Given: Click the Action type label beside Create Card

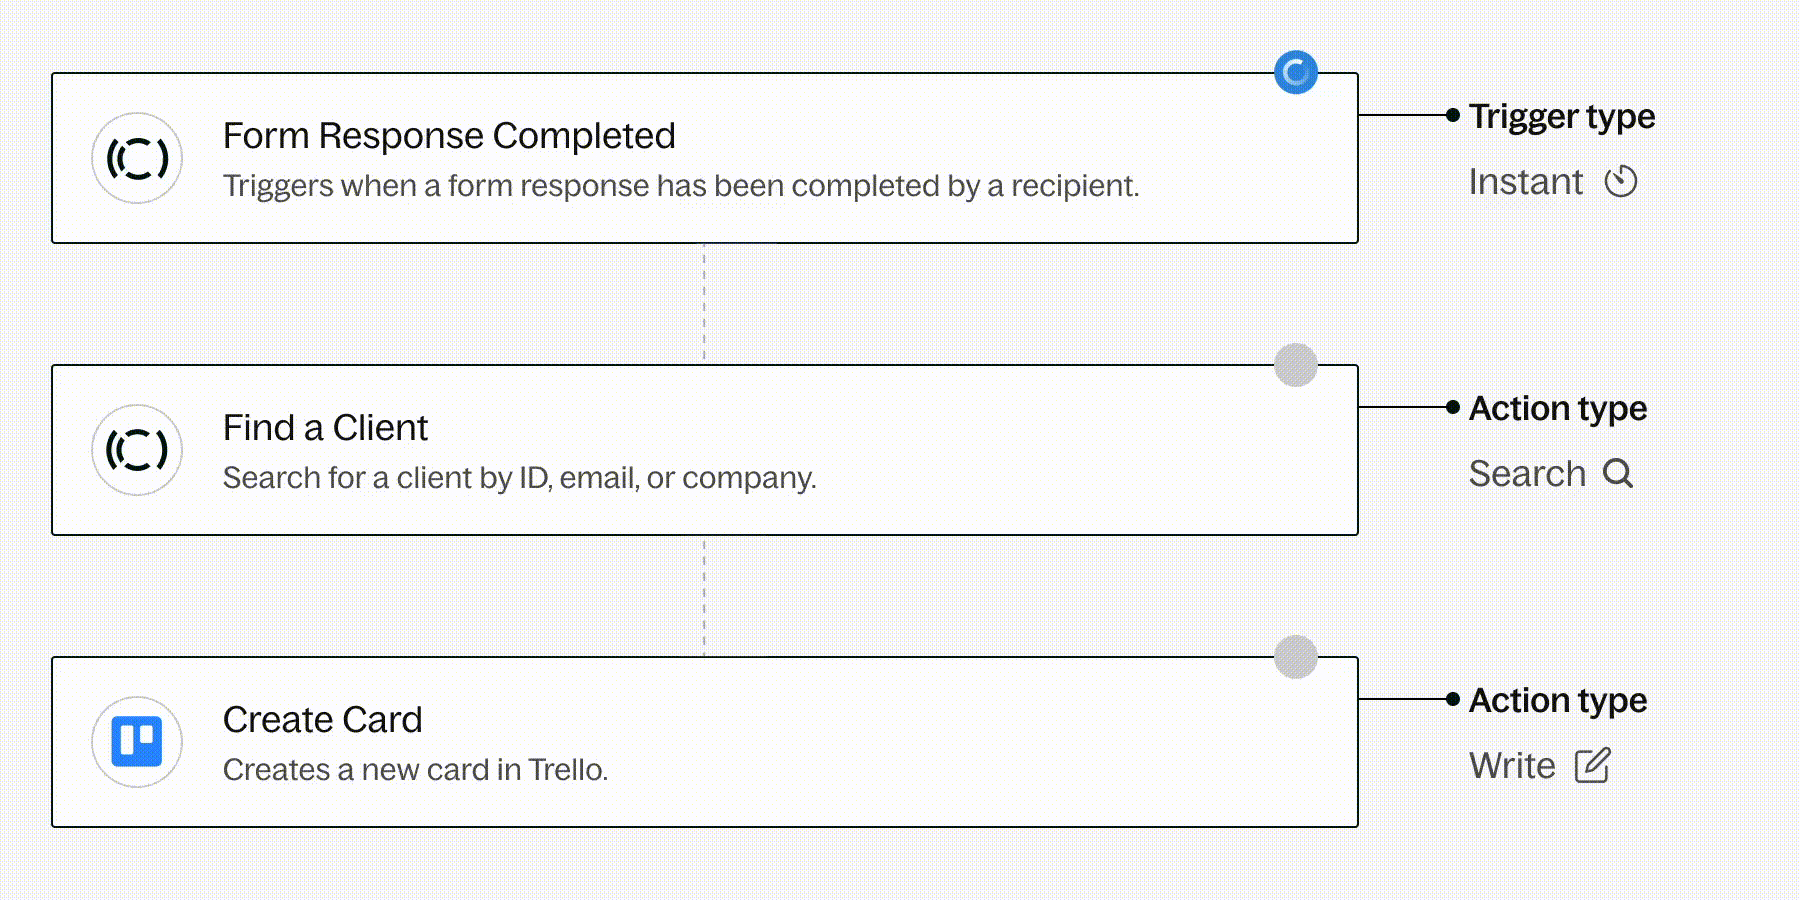Looking at the screenshot, I should (1558, 701).
